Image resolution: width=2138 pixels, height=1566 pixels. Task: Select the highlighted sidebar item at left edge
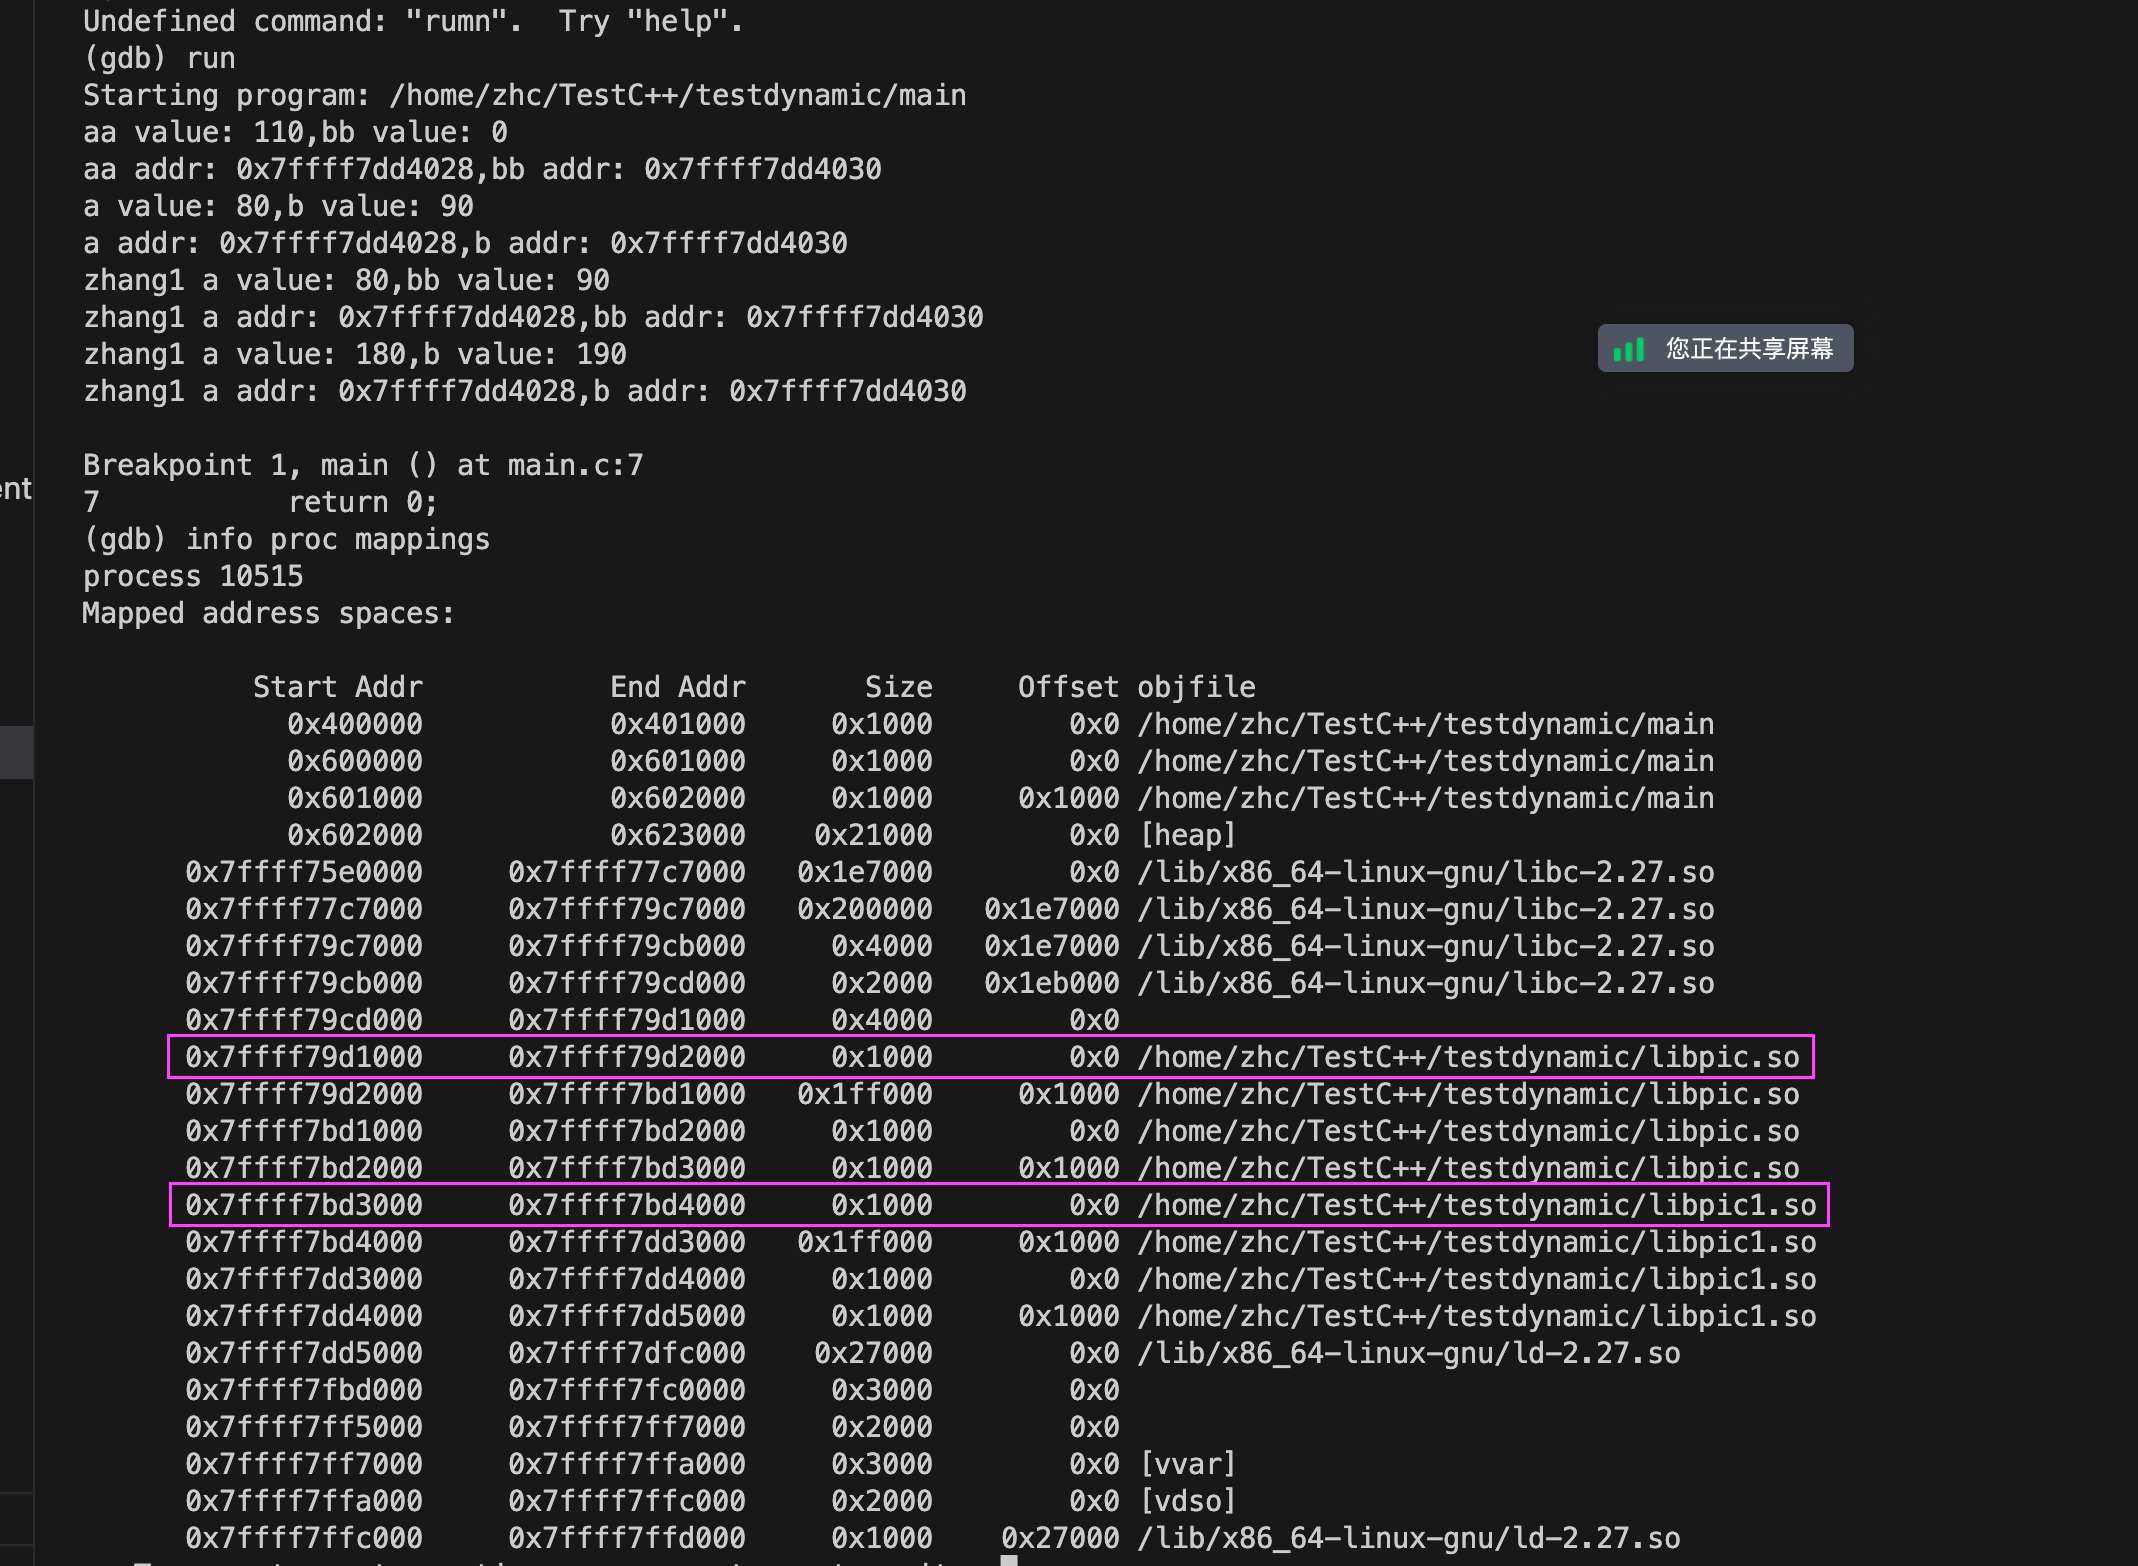pyautogui.click(x=16, y=752)
